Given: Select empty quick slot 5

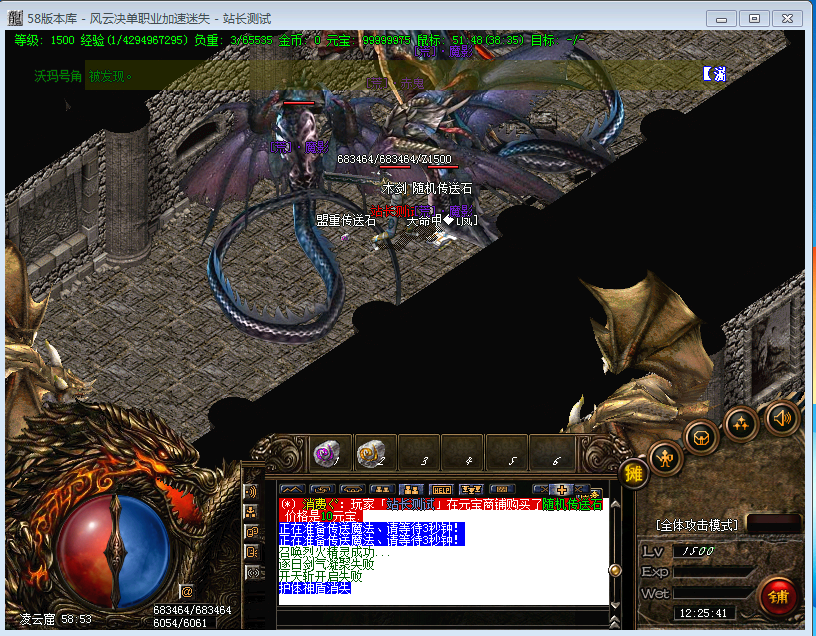Looking at the screenshot, I should coord(506,453).
